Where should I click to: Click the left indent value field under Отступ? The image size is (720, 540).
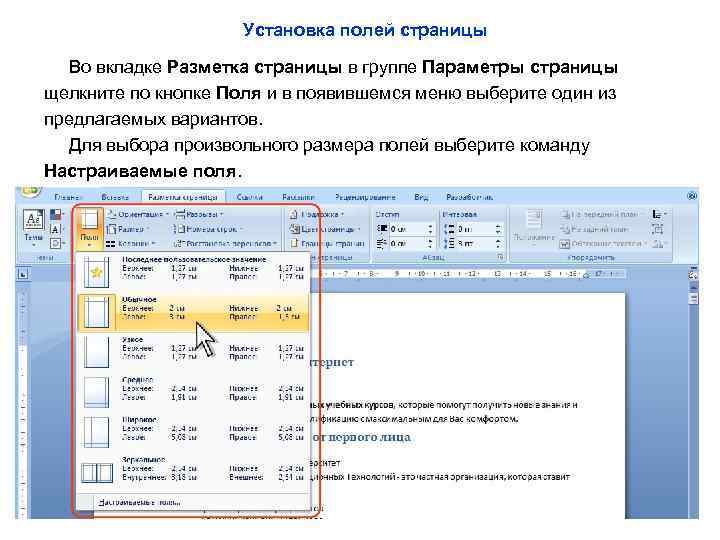tap(407, 229)
